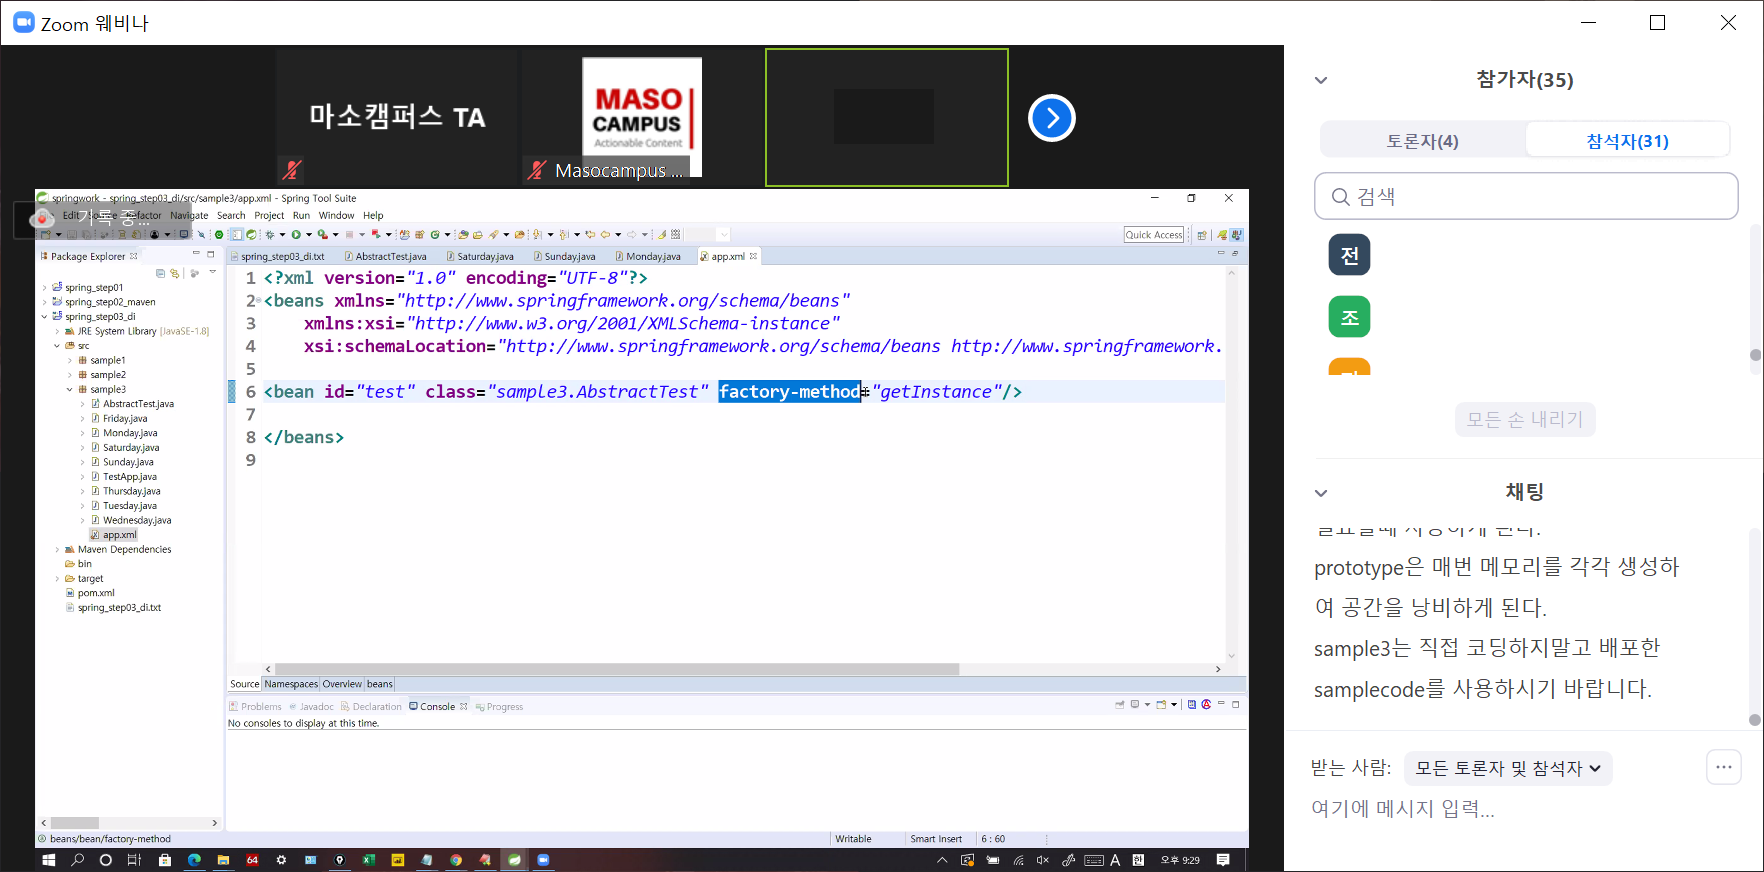1764x872 pixels.
Task: Click the blue next-video arrow button
Action: tap(1051, 118)
